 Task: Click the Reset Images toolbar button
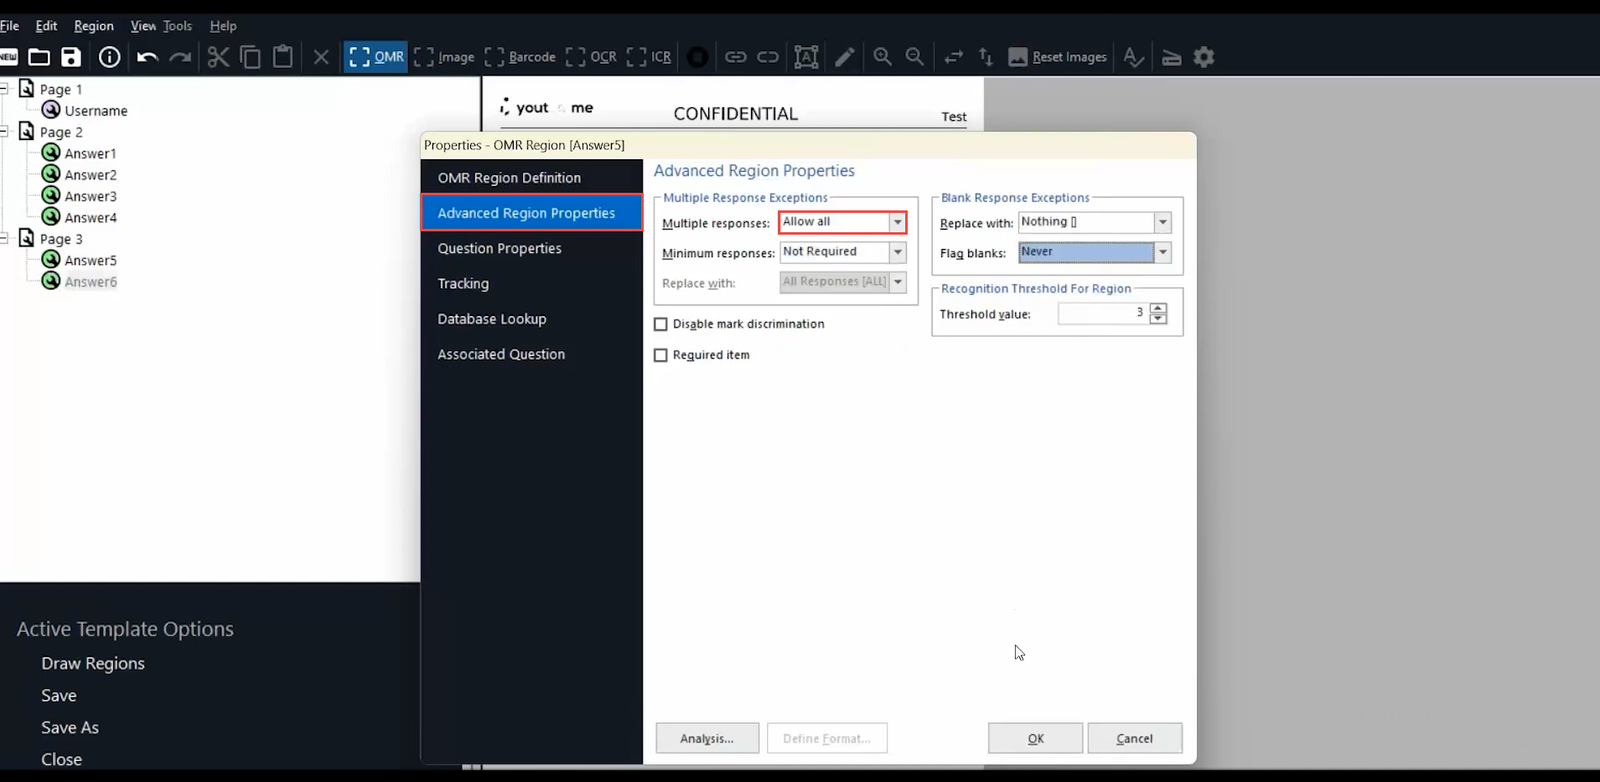(x=1057, y=57)
